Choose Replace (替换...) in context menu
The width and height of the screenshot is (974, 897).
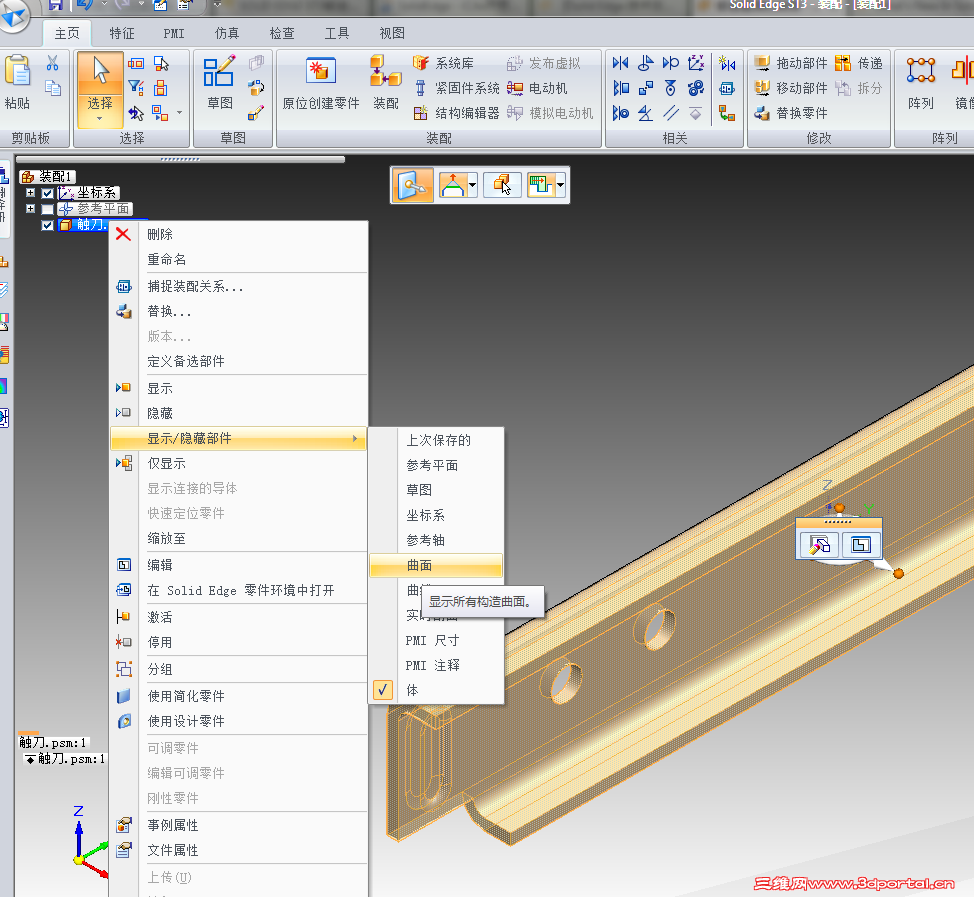(x=238, y=311)
